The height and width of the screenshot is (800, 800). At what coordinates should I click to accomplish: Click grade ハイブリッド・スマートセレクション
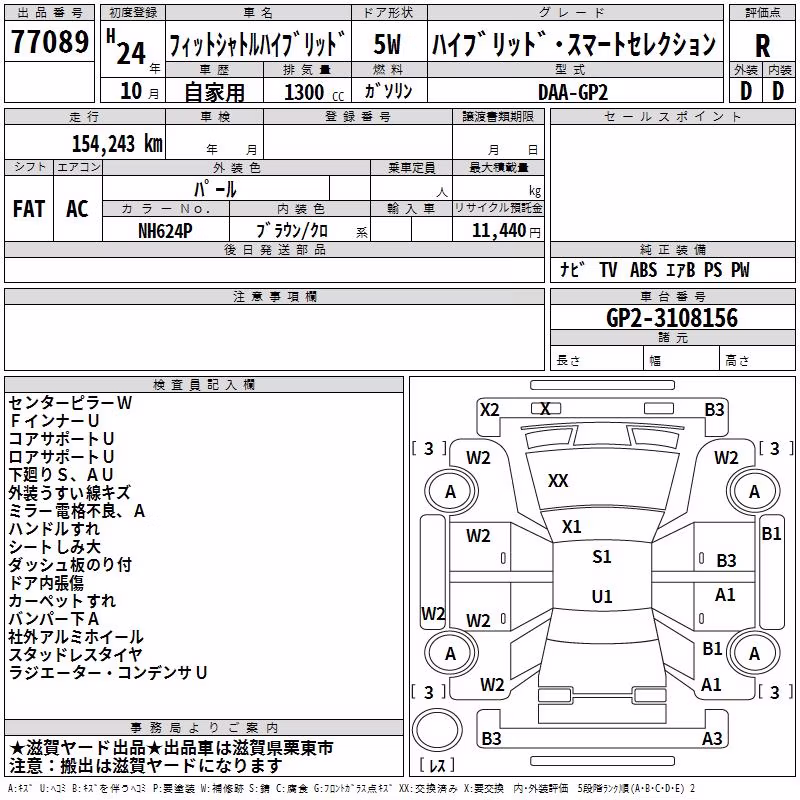[x=574, y=44]
